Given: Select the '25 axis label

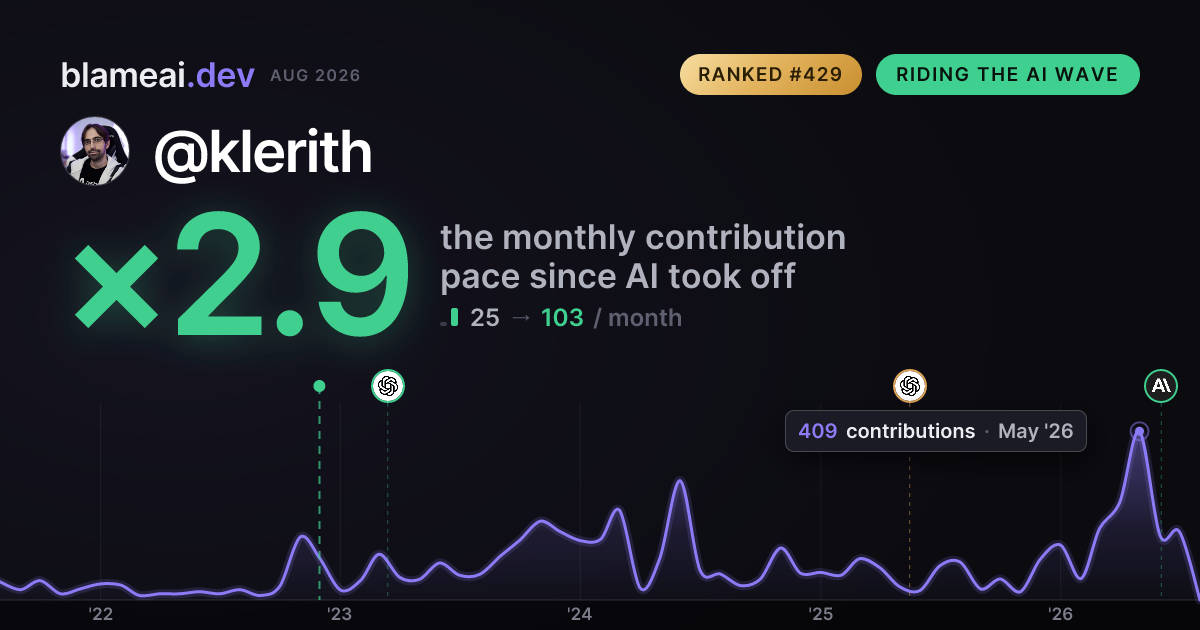Looking at the screenshot, I should 820,614.
